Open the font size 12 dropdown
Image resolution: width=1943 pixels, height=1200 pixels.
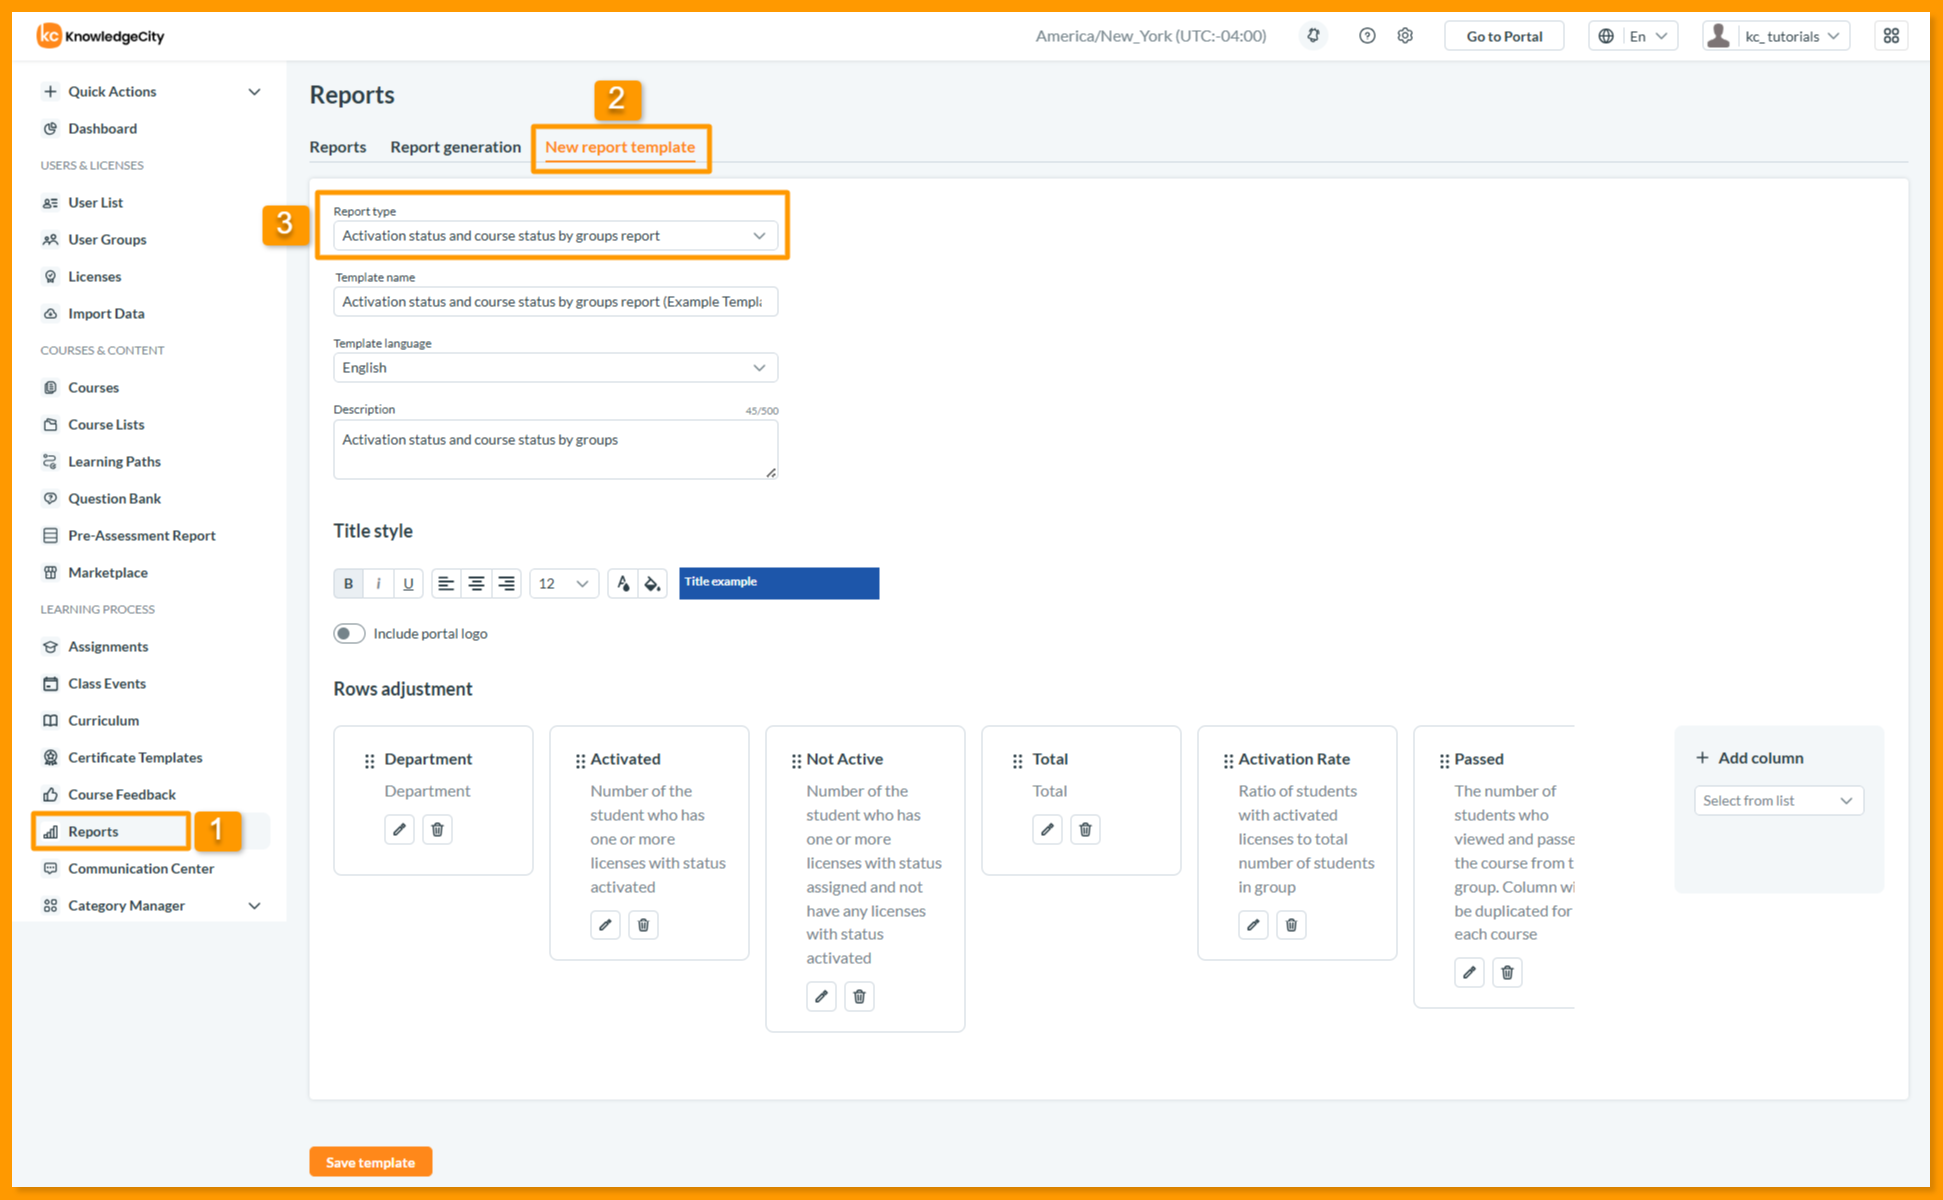click(x=564, y=583)
